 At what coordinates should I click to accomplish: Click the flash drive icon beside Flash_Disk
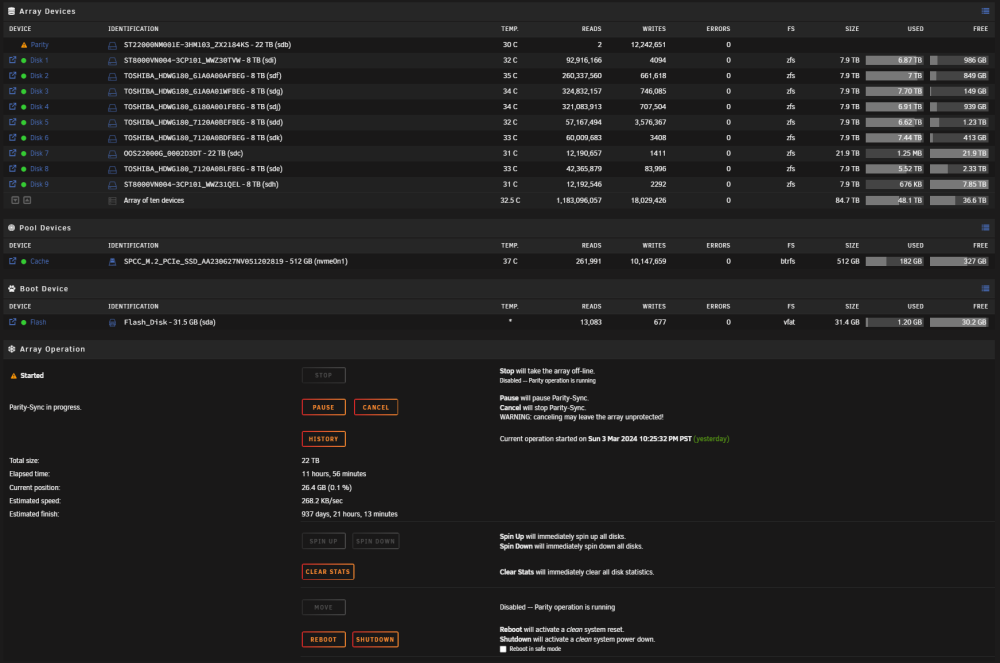[112, 323]
